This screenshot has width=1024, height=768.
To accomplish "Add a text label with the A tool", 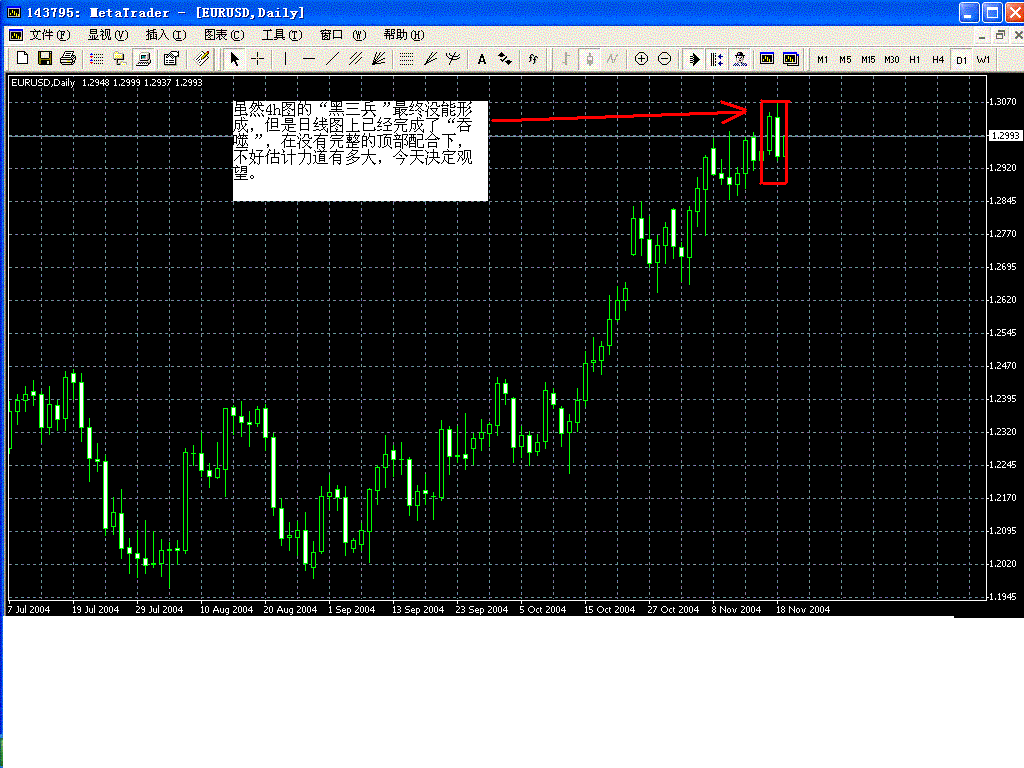I will coord(482,59).
